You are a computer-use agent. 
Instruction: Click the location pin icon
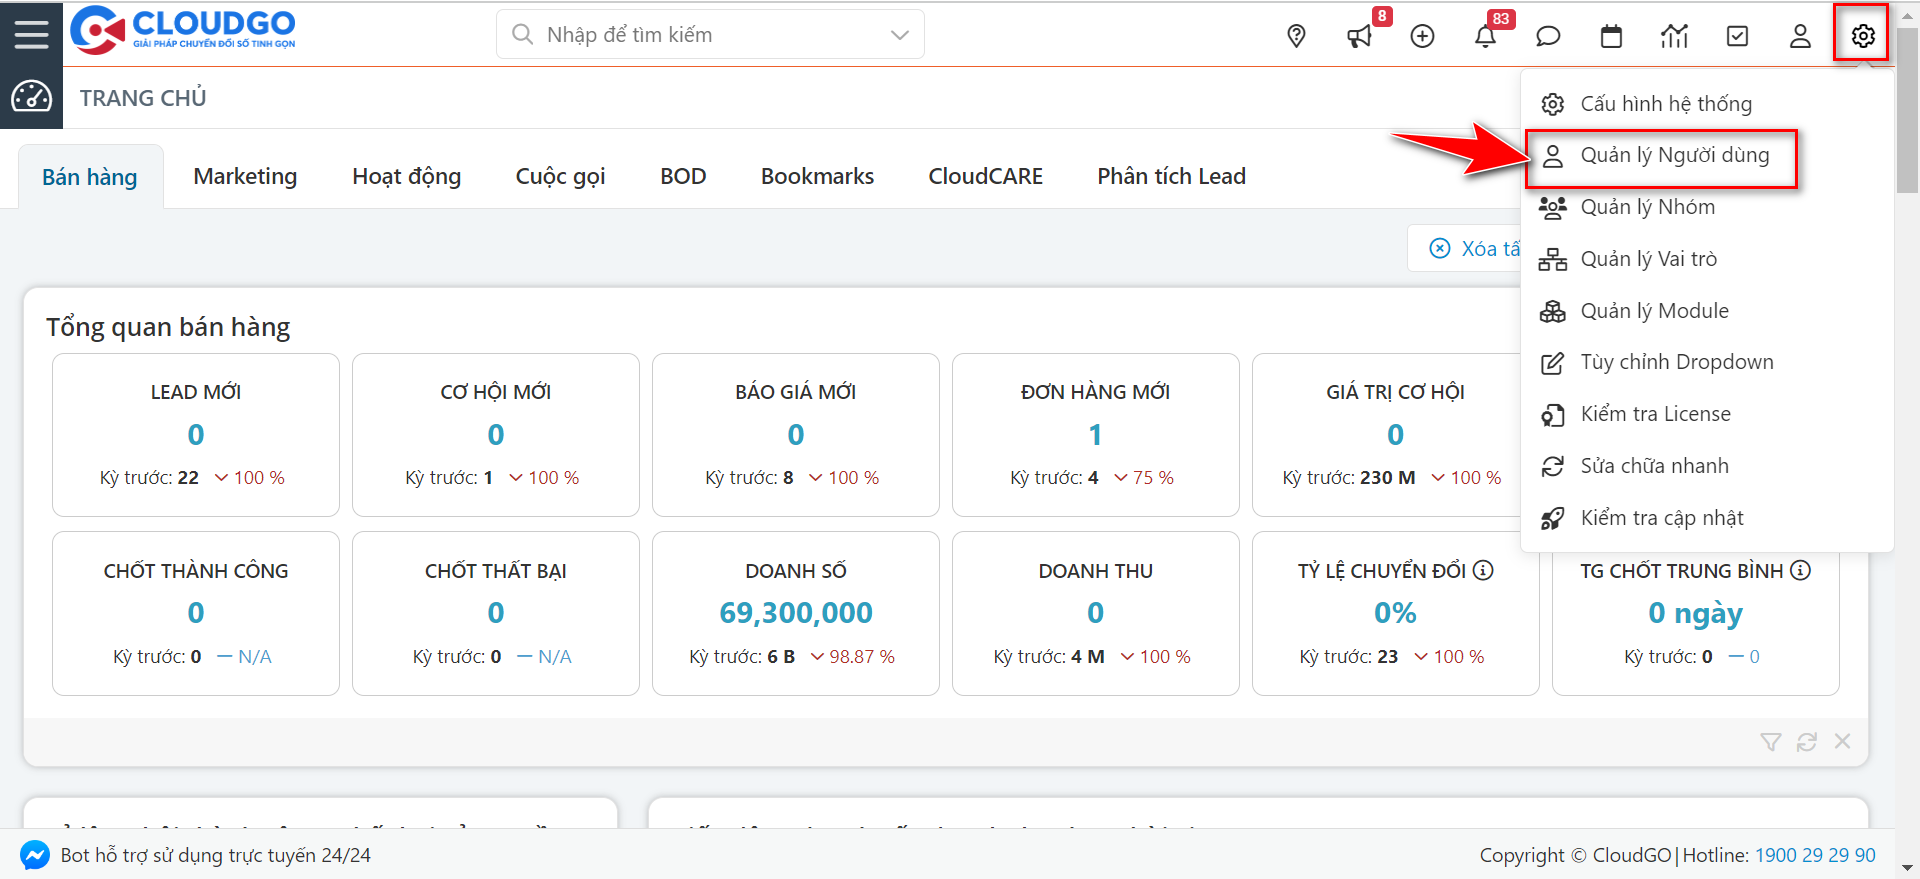[x=1296, y=36]
